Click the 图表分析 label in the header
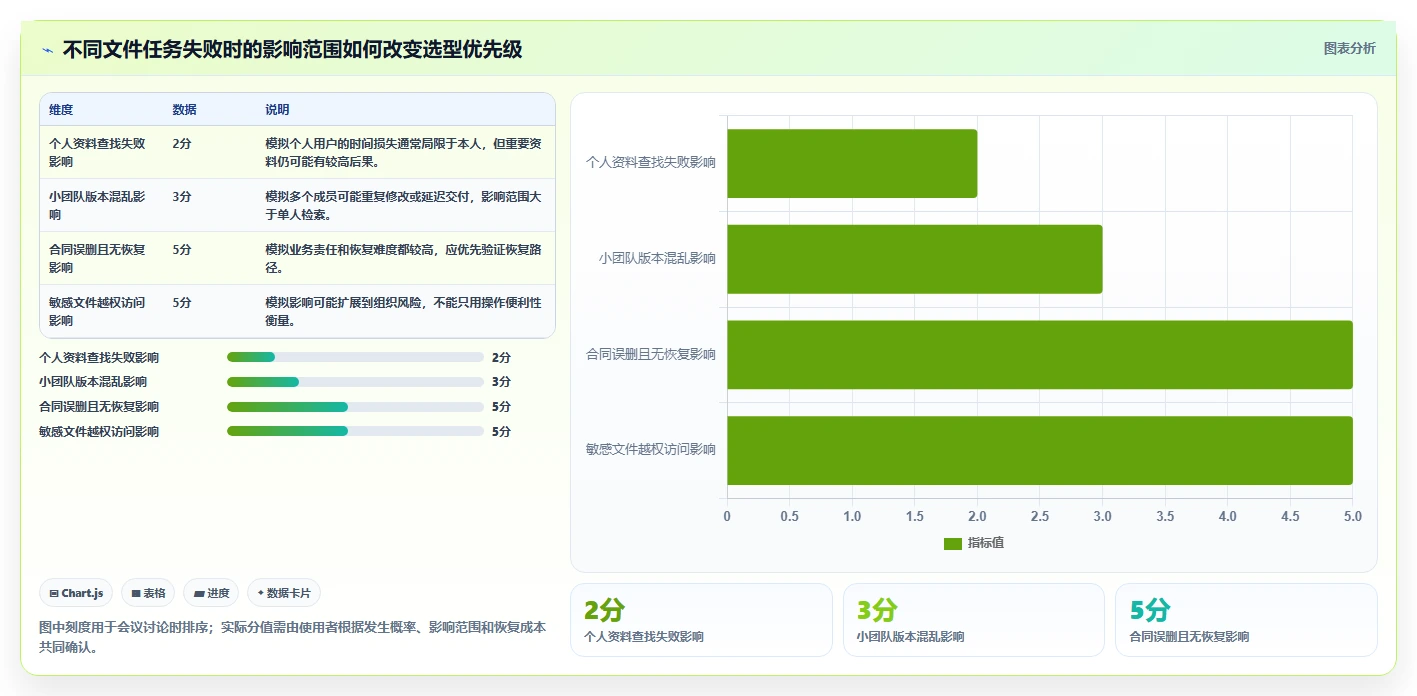Image resolution: width=1417 pixels, height=696 pixels. click(1349, 48)
